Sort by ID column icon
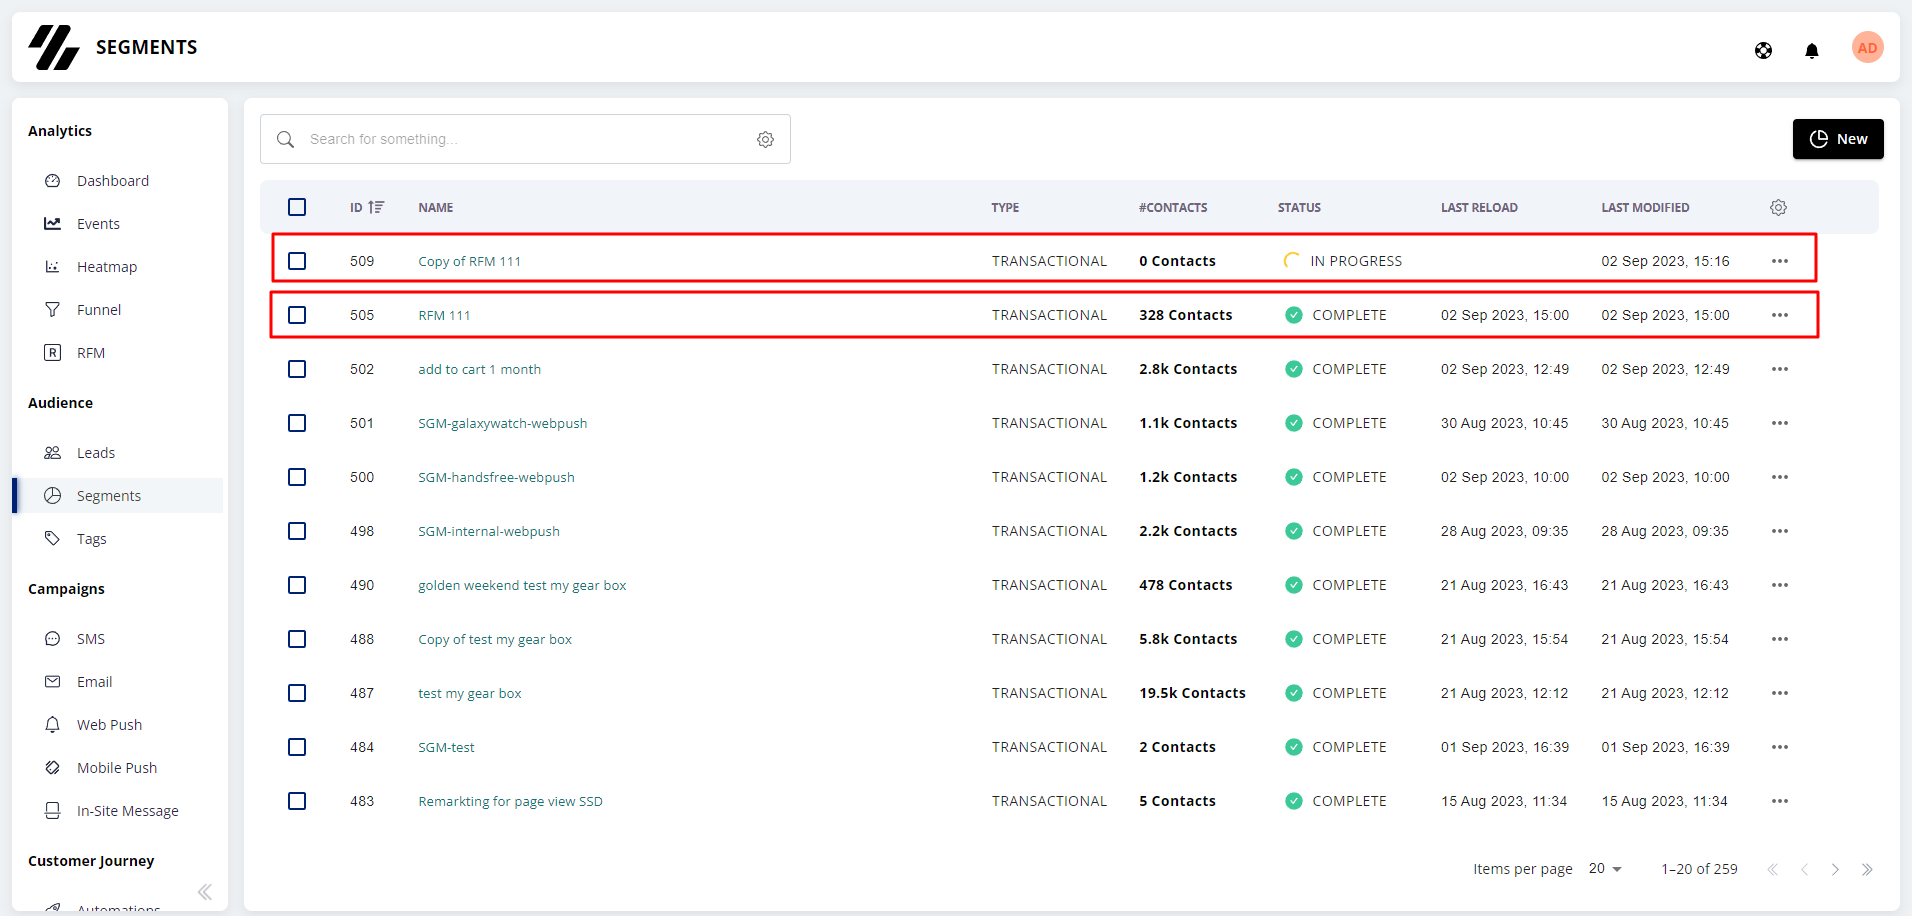The height and width of the screenshot is (916, 1912). (376, 207)
